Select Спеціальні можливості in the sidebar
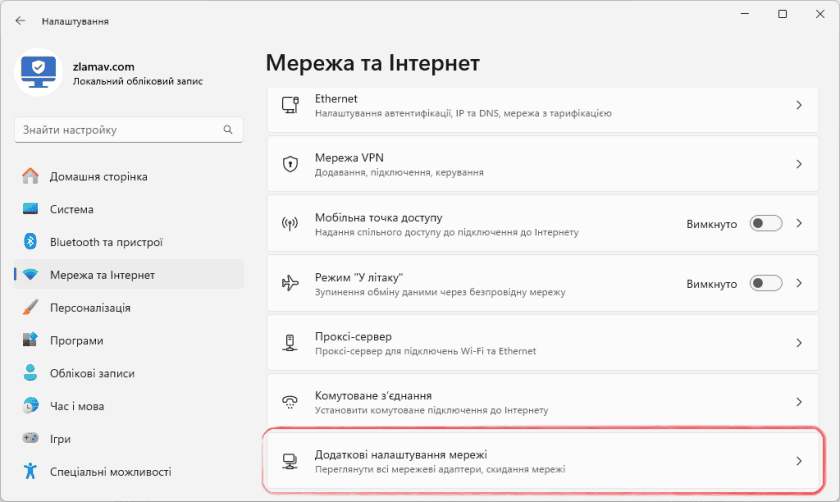 click(129, 471)
